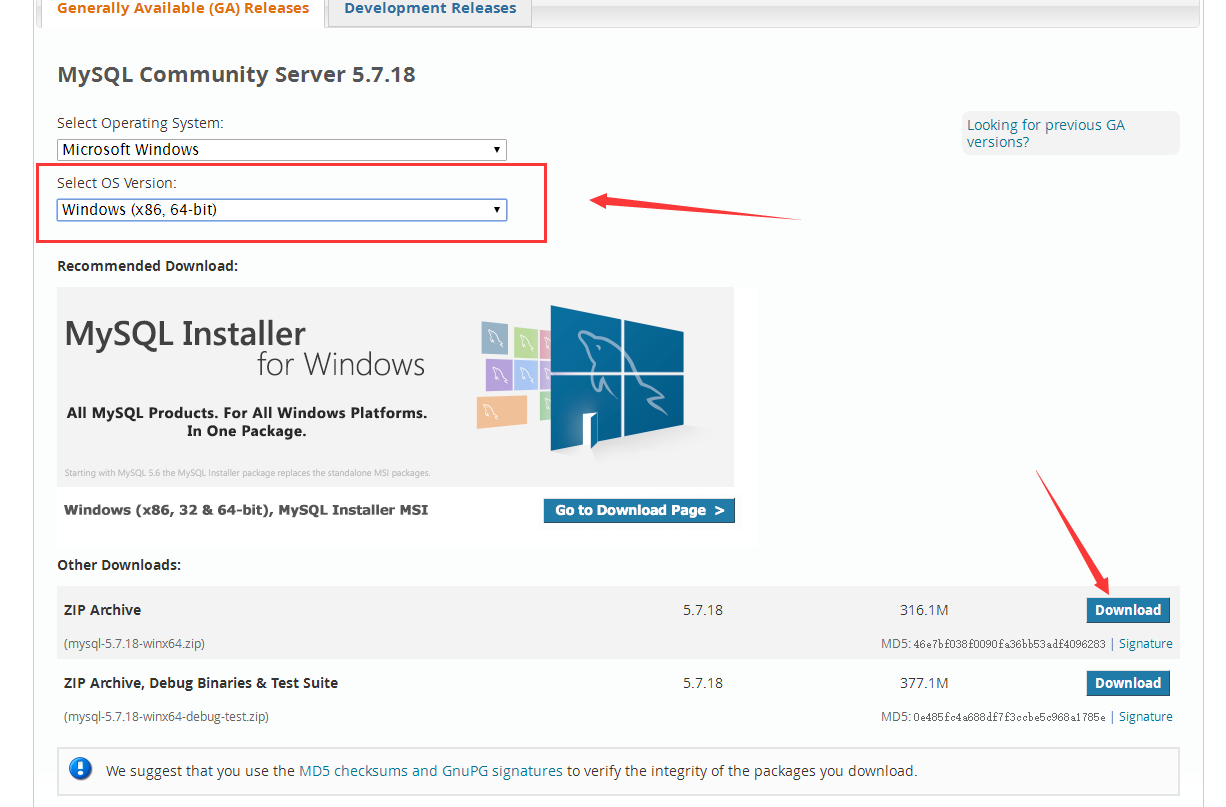
Task: Open Signature link for mysql-5.7.18-winx64.zip
Action: pos(1145,644)
